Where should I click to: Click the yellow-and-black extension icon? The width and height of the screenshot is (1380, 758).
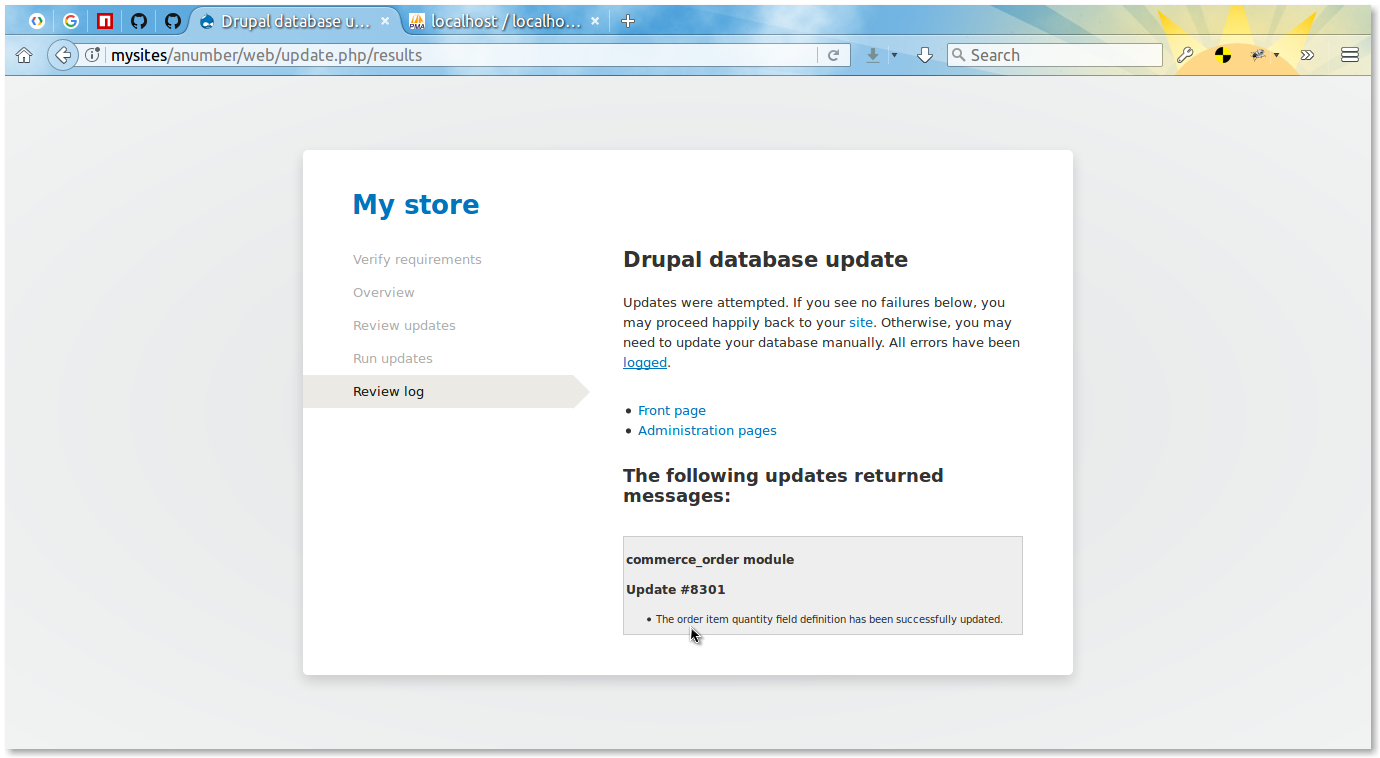coord(1222,55)
